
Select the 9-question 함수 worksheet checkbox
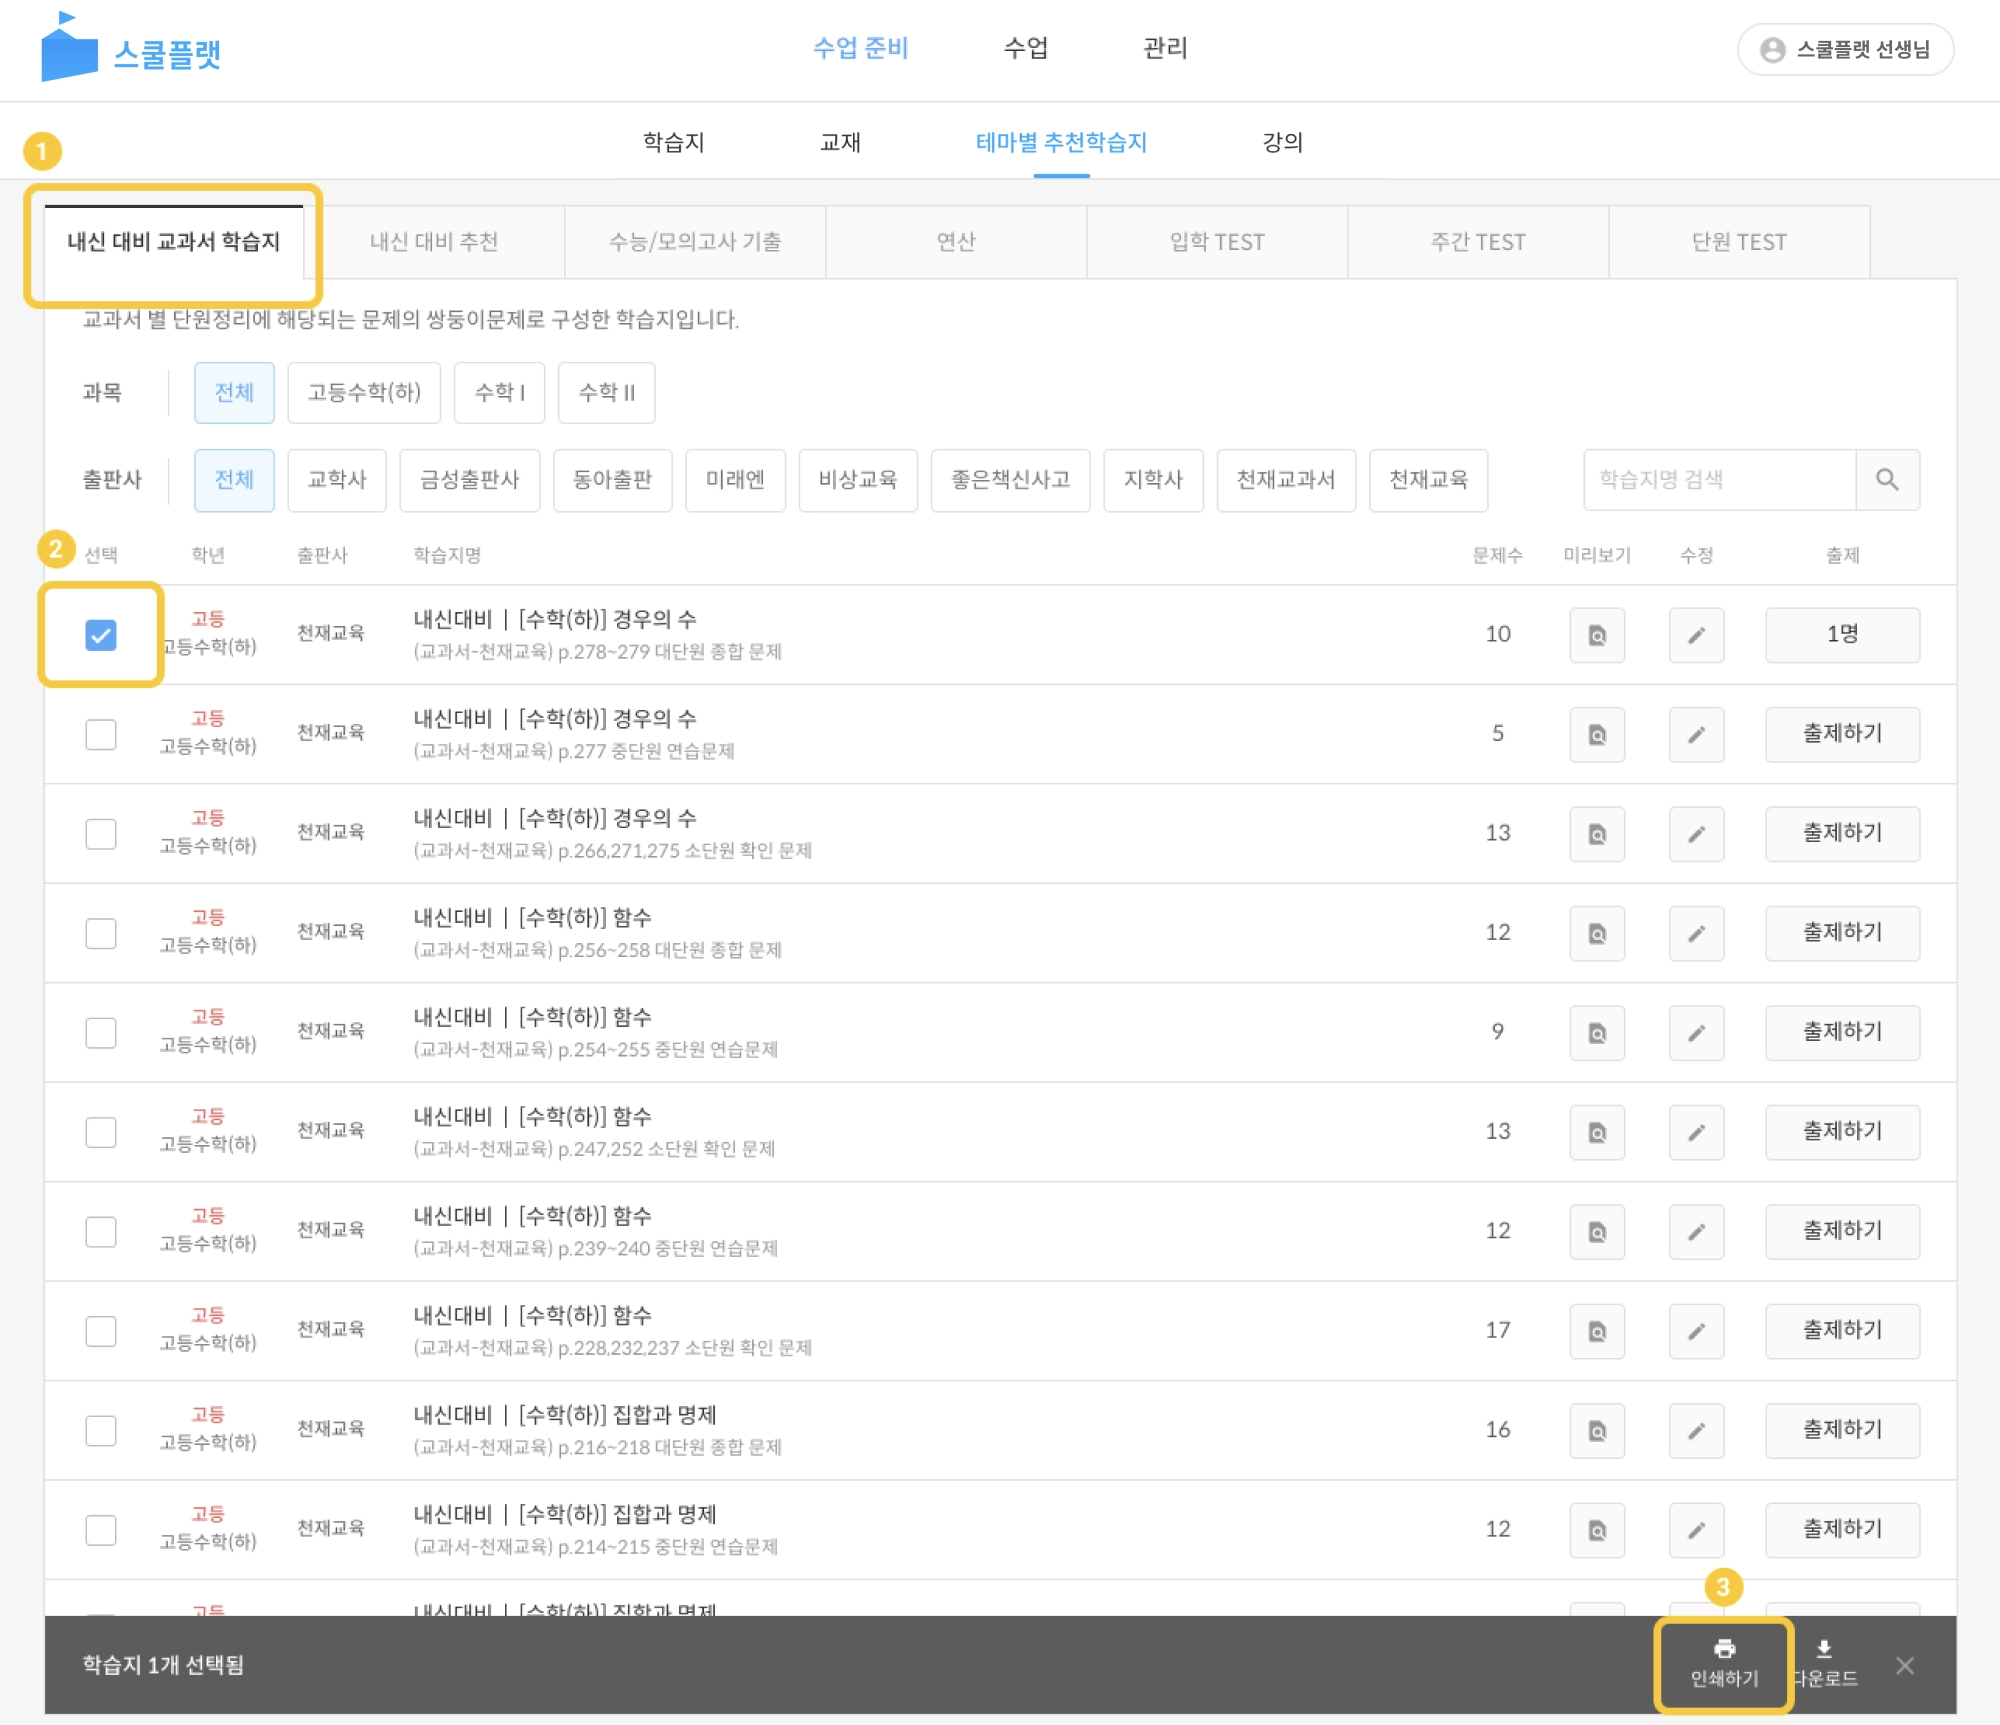tap(101, 1033)
